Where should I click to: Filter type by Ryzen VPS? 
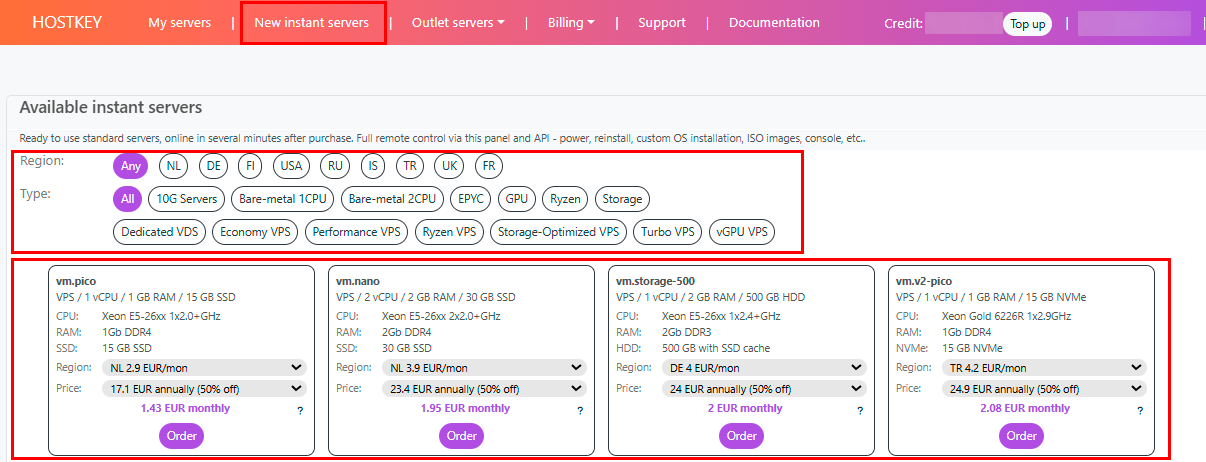(449, 232)
